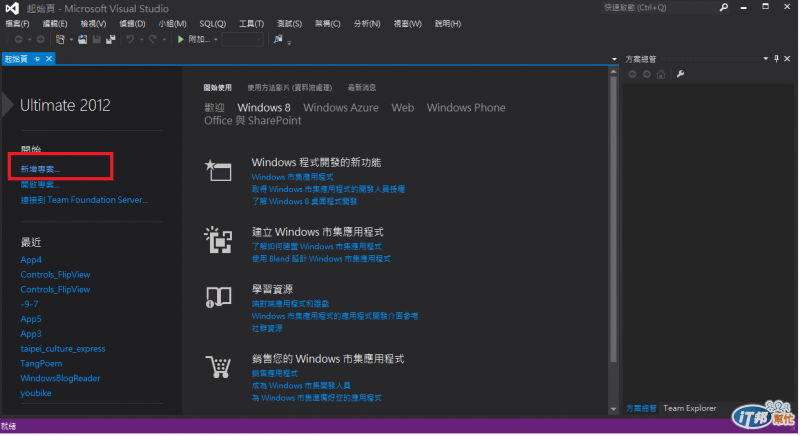The width and height of the screenshot is (800, 436).
Task: Open recent project taipei_culture_express
Action: click(x=63, y=349)
